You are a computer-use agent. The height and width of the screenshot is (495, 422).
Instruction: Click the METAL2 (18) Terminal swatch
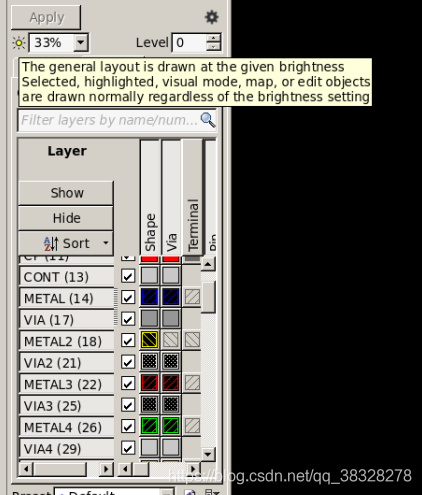(x=192, y=340)
